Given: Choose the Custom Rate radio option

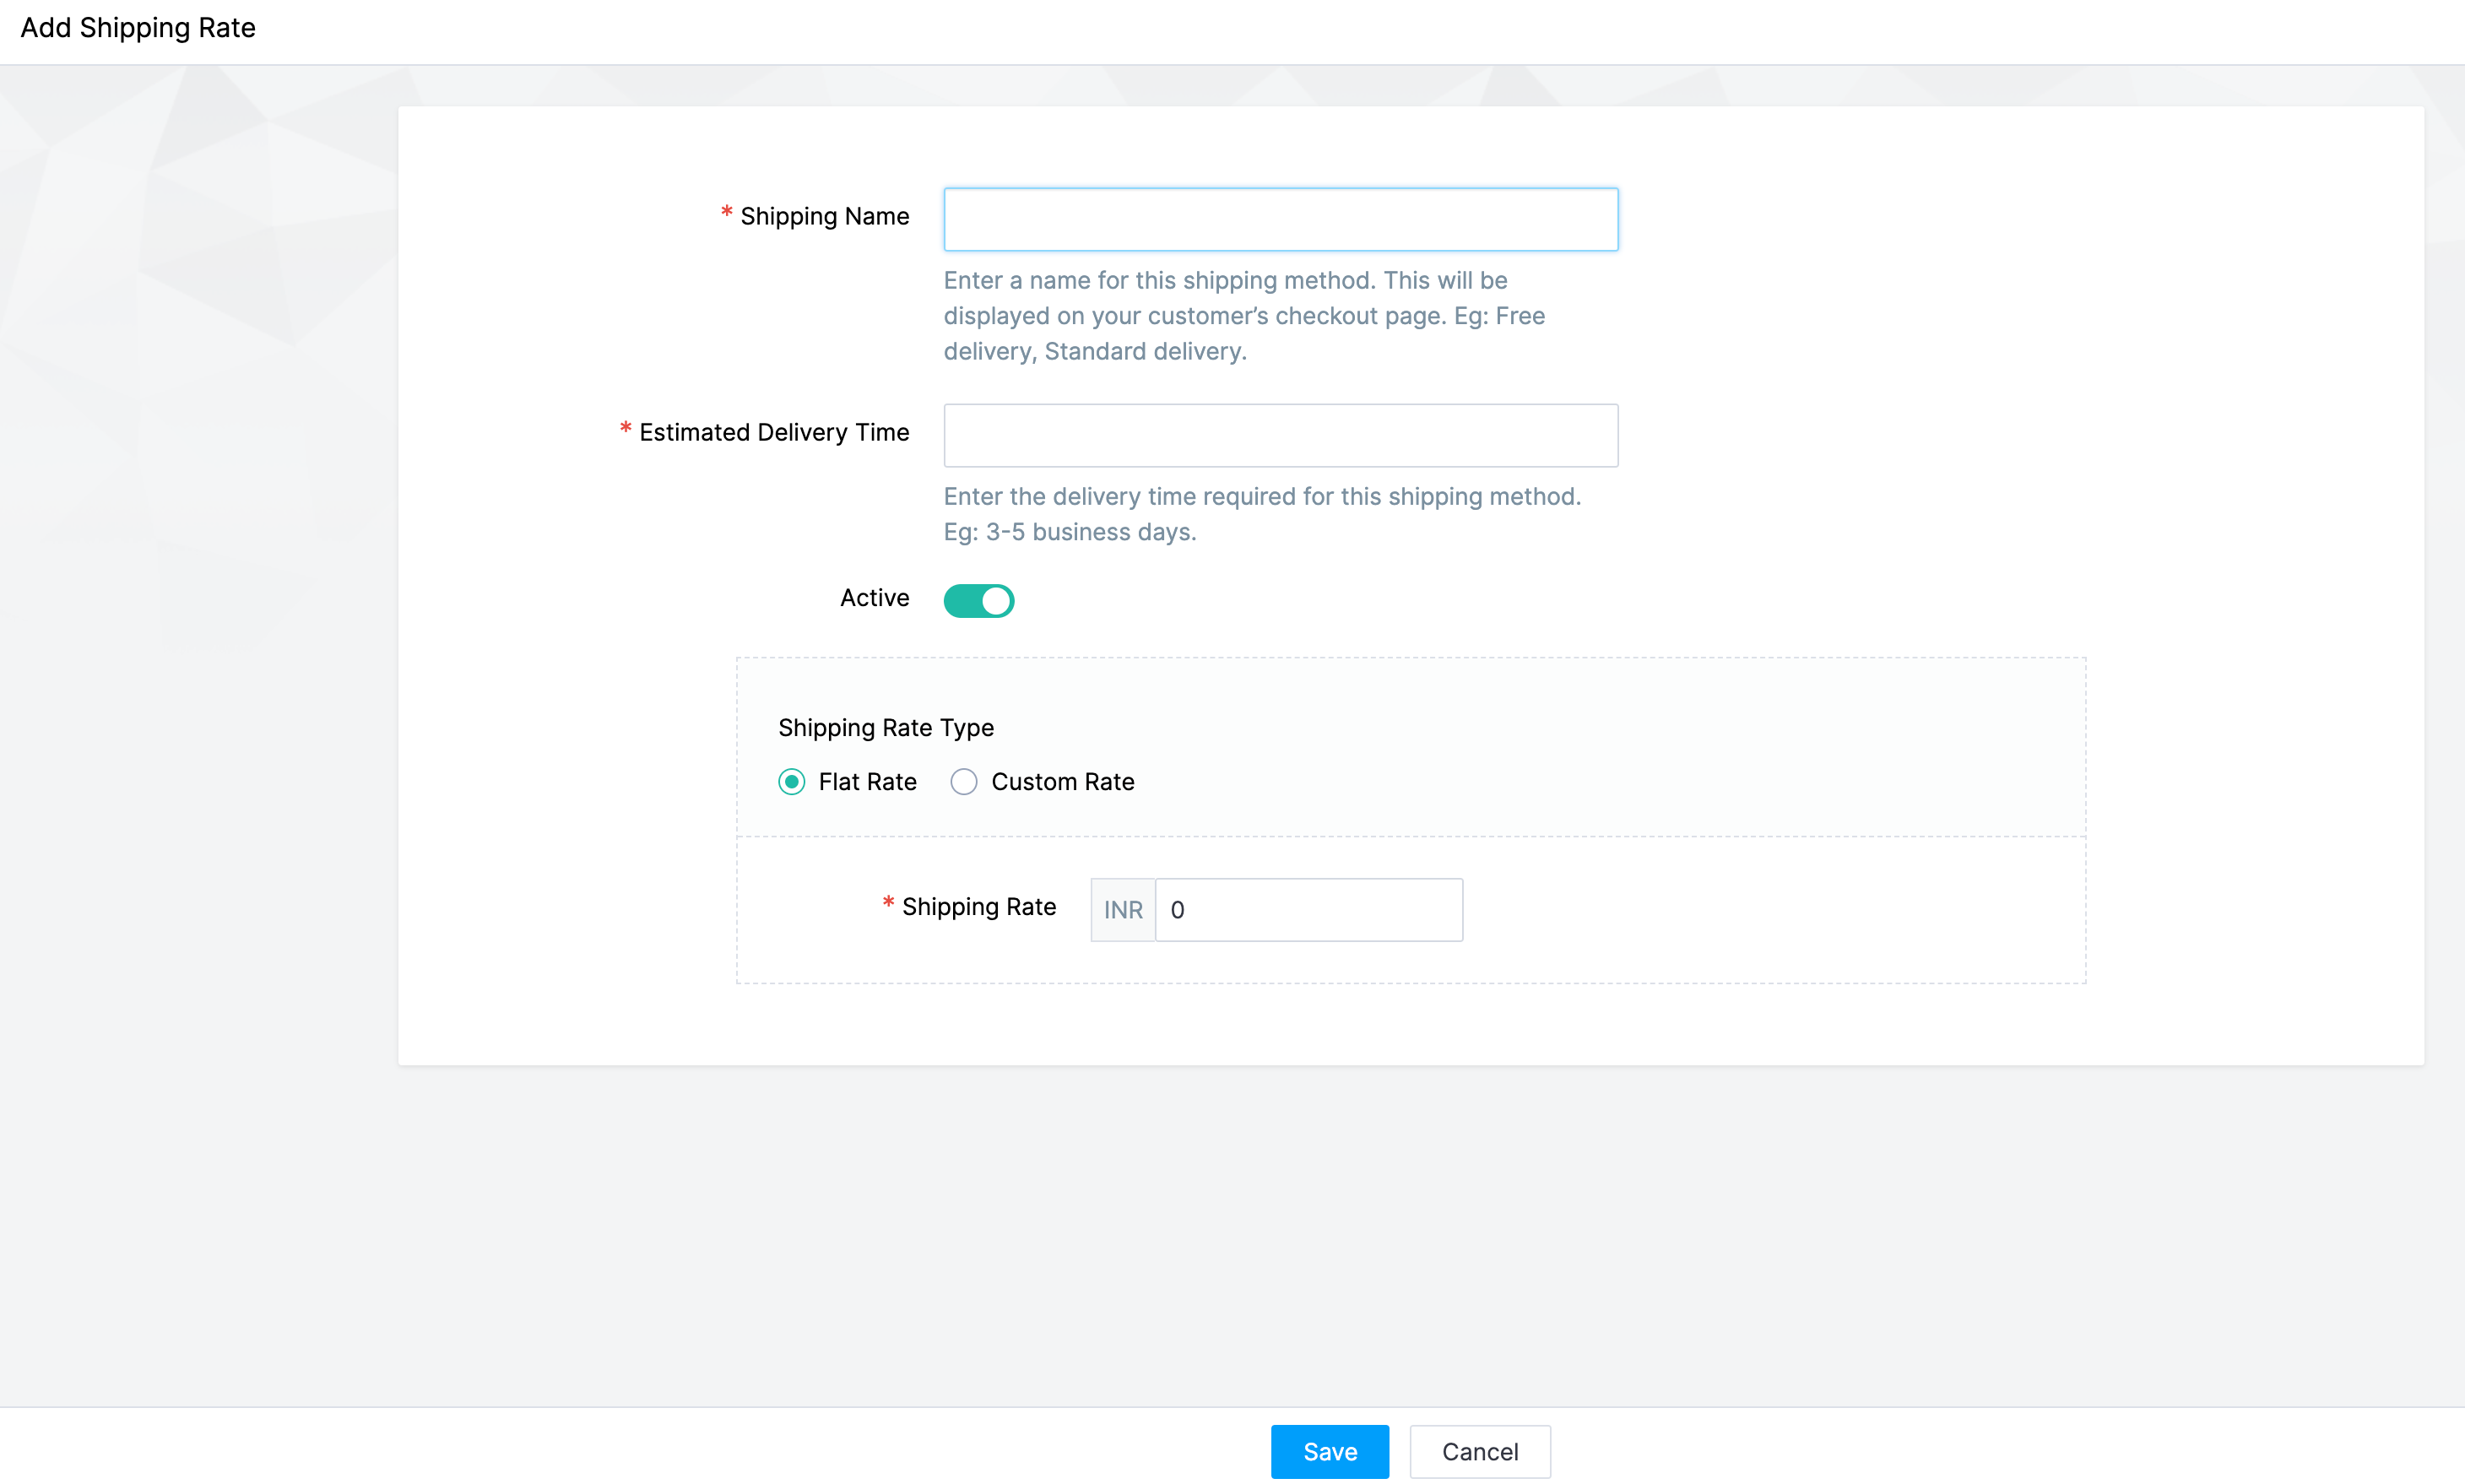Looking at the screenshot, I should pos(963,781).
